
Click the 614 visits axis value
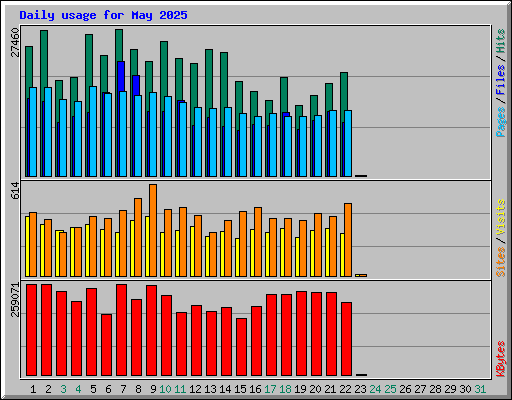coord(15,191)
